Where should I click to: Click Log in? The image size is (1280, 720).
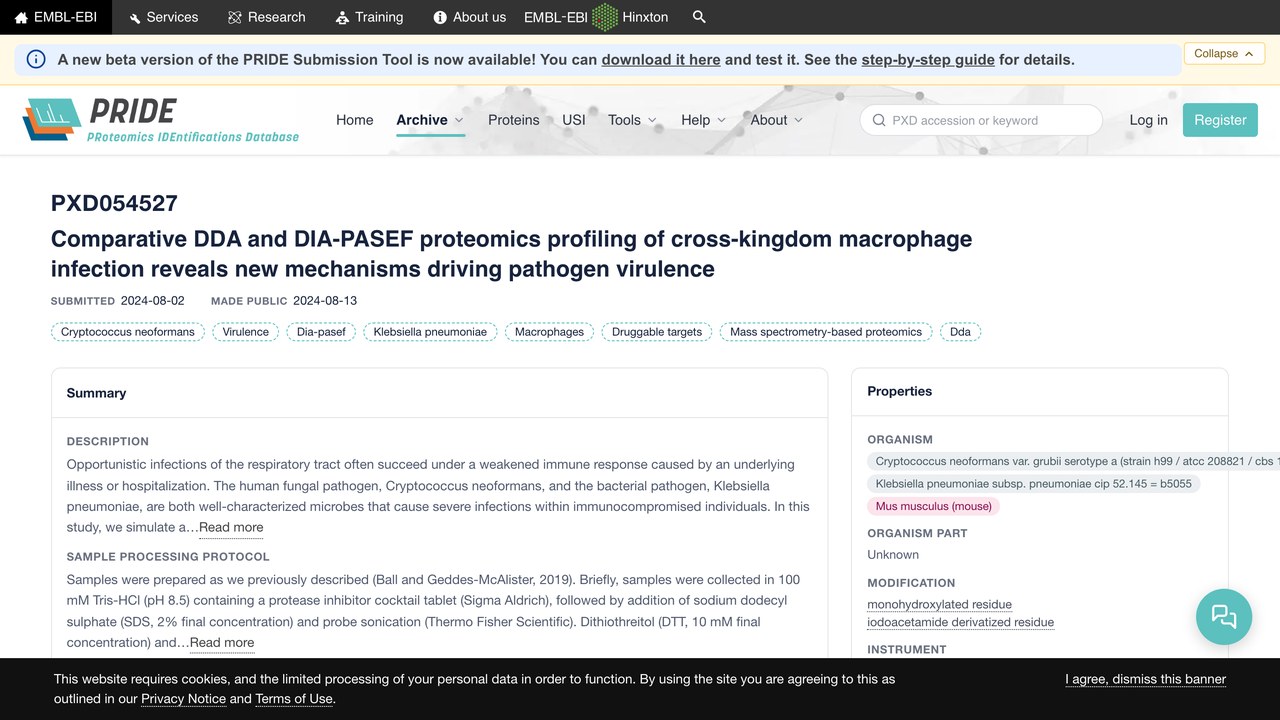click(x=1148, y=120)
